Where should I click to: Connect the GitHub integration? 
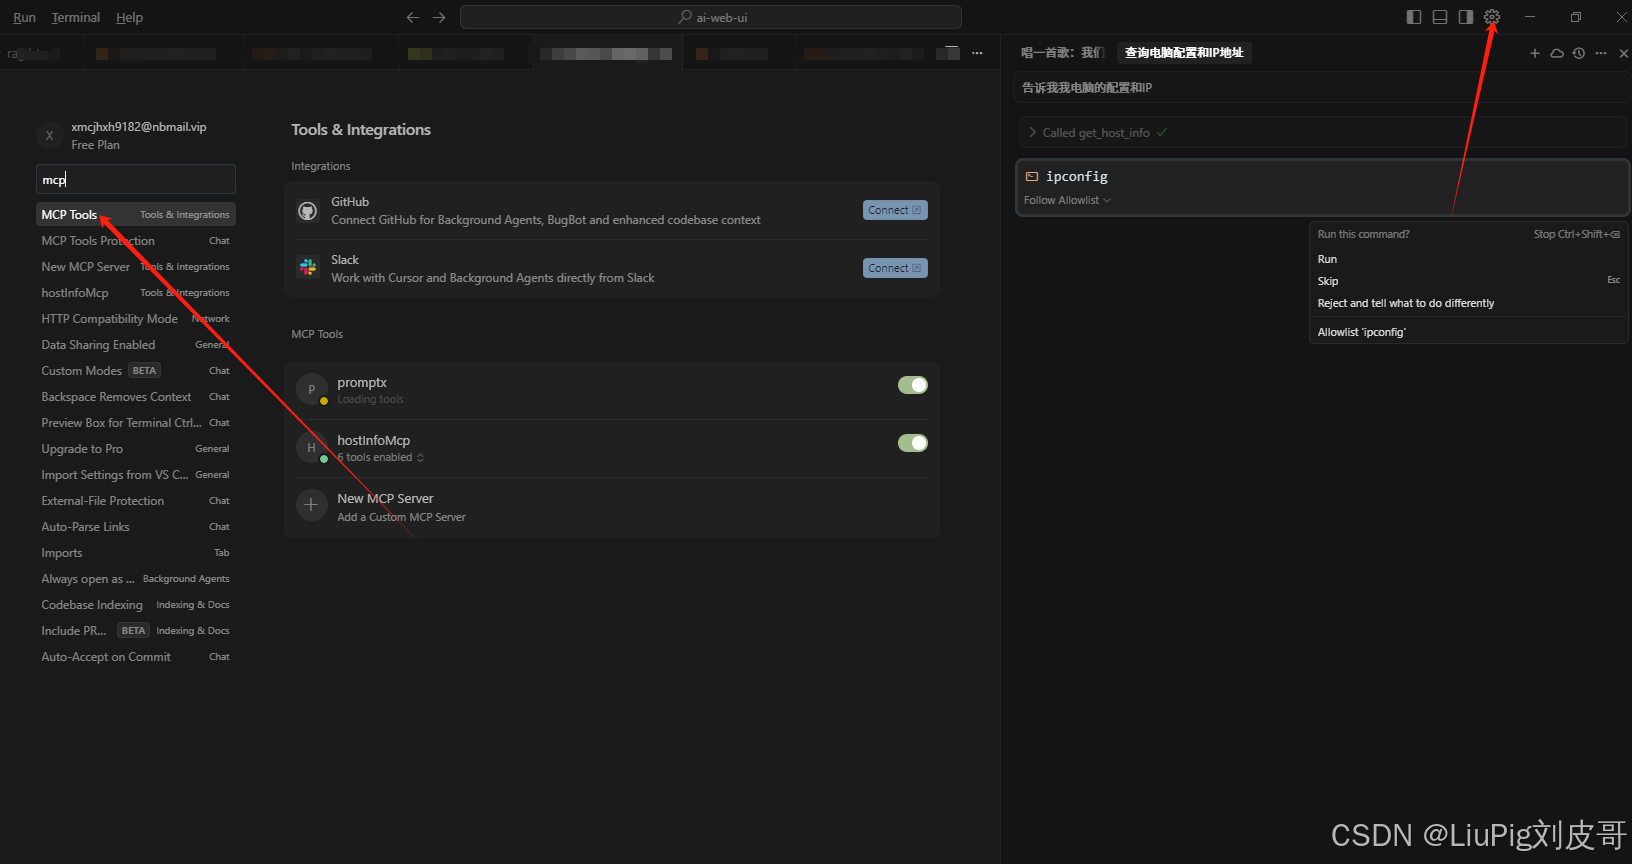click(895, 210)
